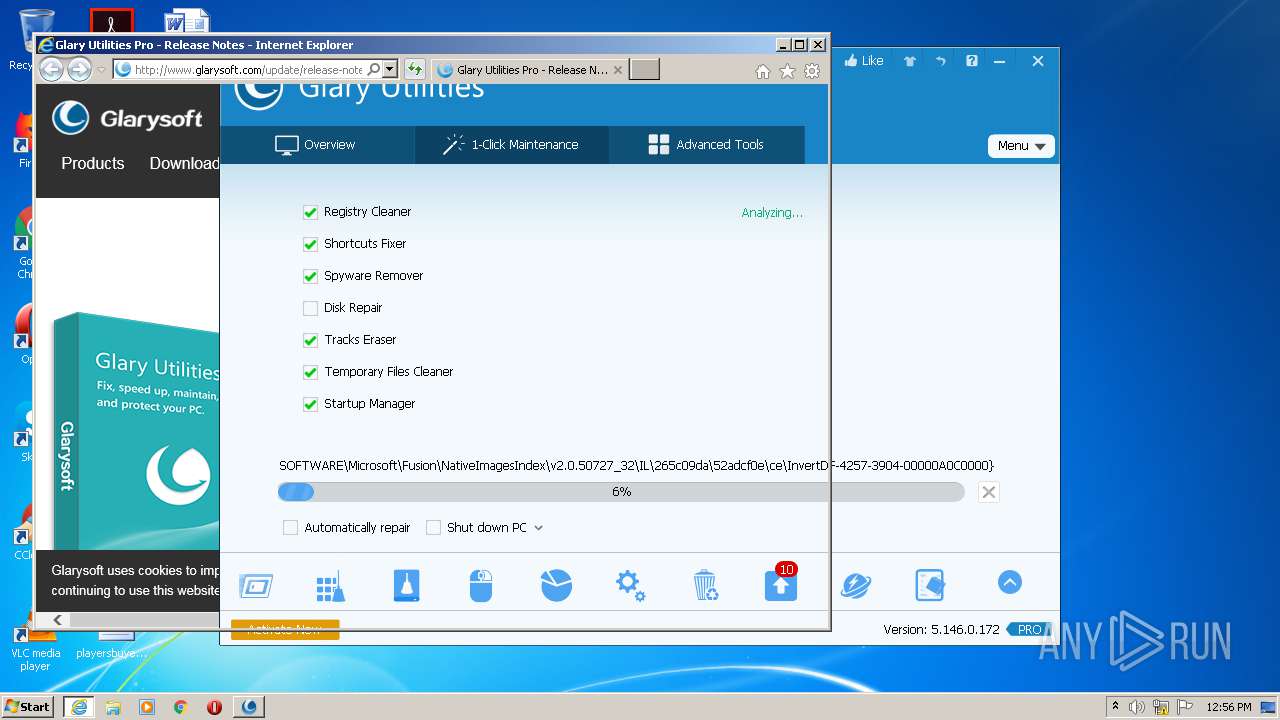Click the IE address bar URL field

pyautogui.click(x=248, y=70)
